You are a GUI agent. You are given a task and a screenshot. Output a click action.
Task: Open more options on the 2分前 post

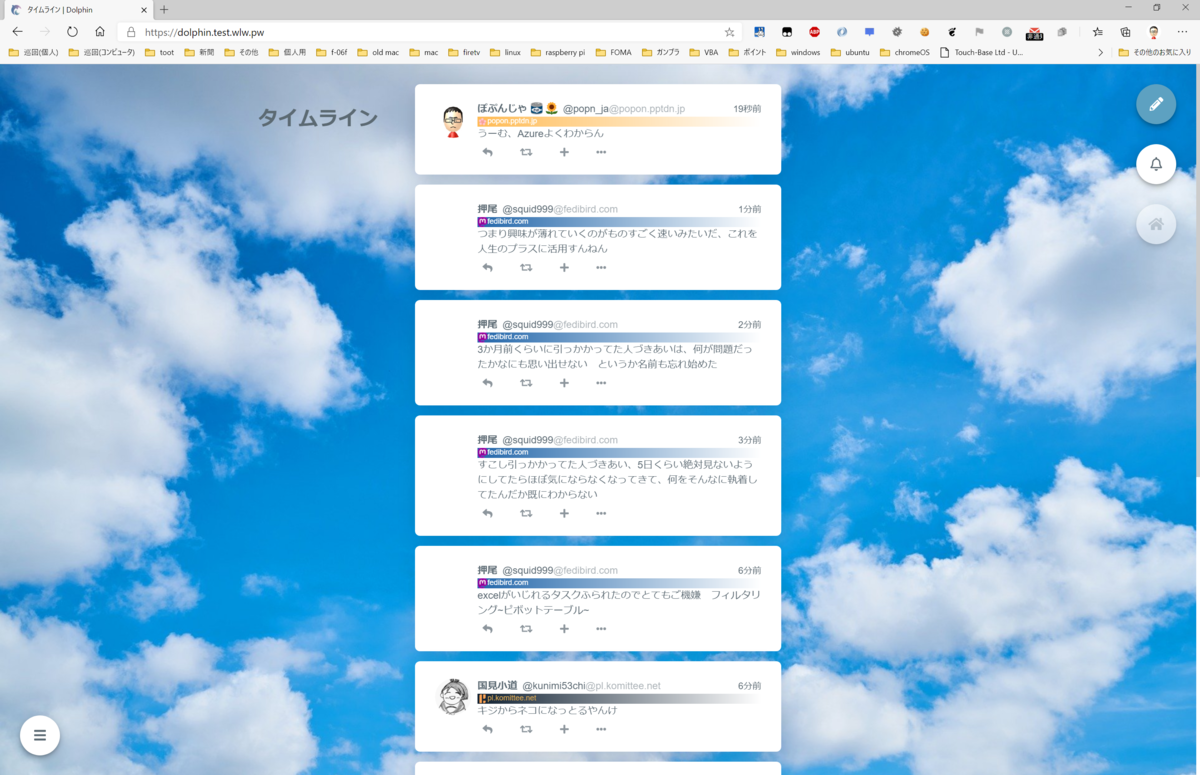tap(601, 383)
